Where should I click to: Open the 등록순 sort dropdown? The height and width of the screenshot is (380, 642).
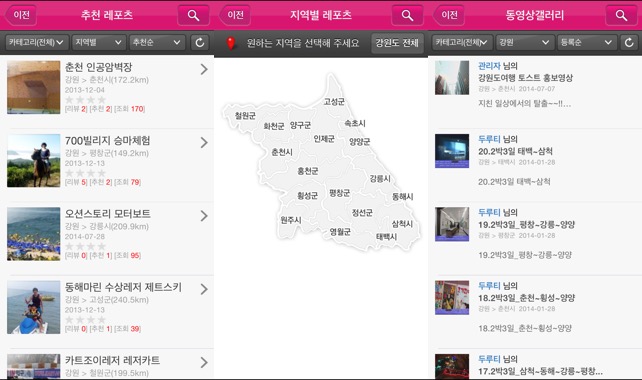pyautogui.click(x=586, y=42)
